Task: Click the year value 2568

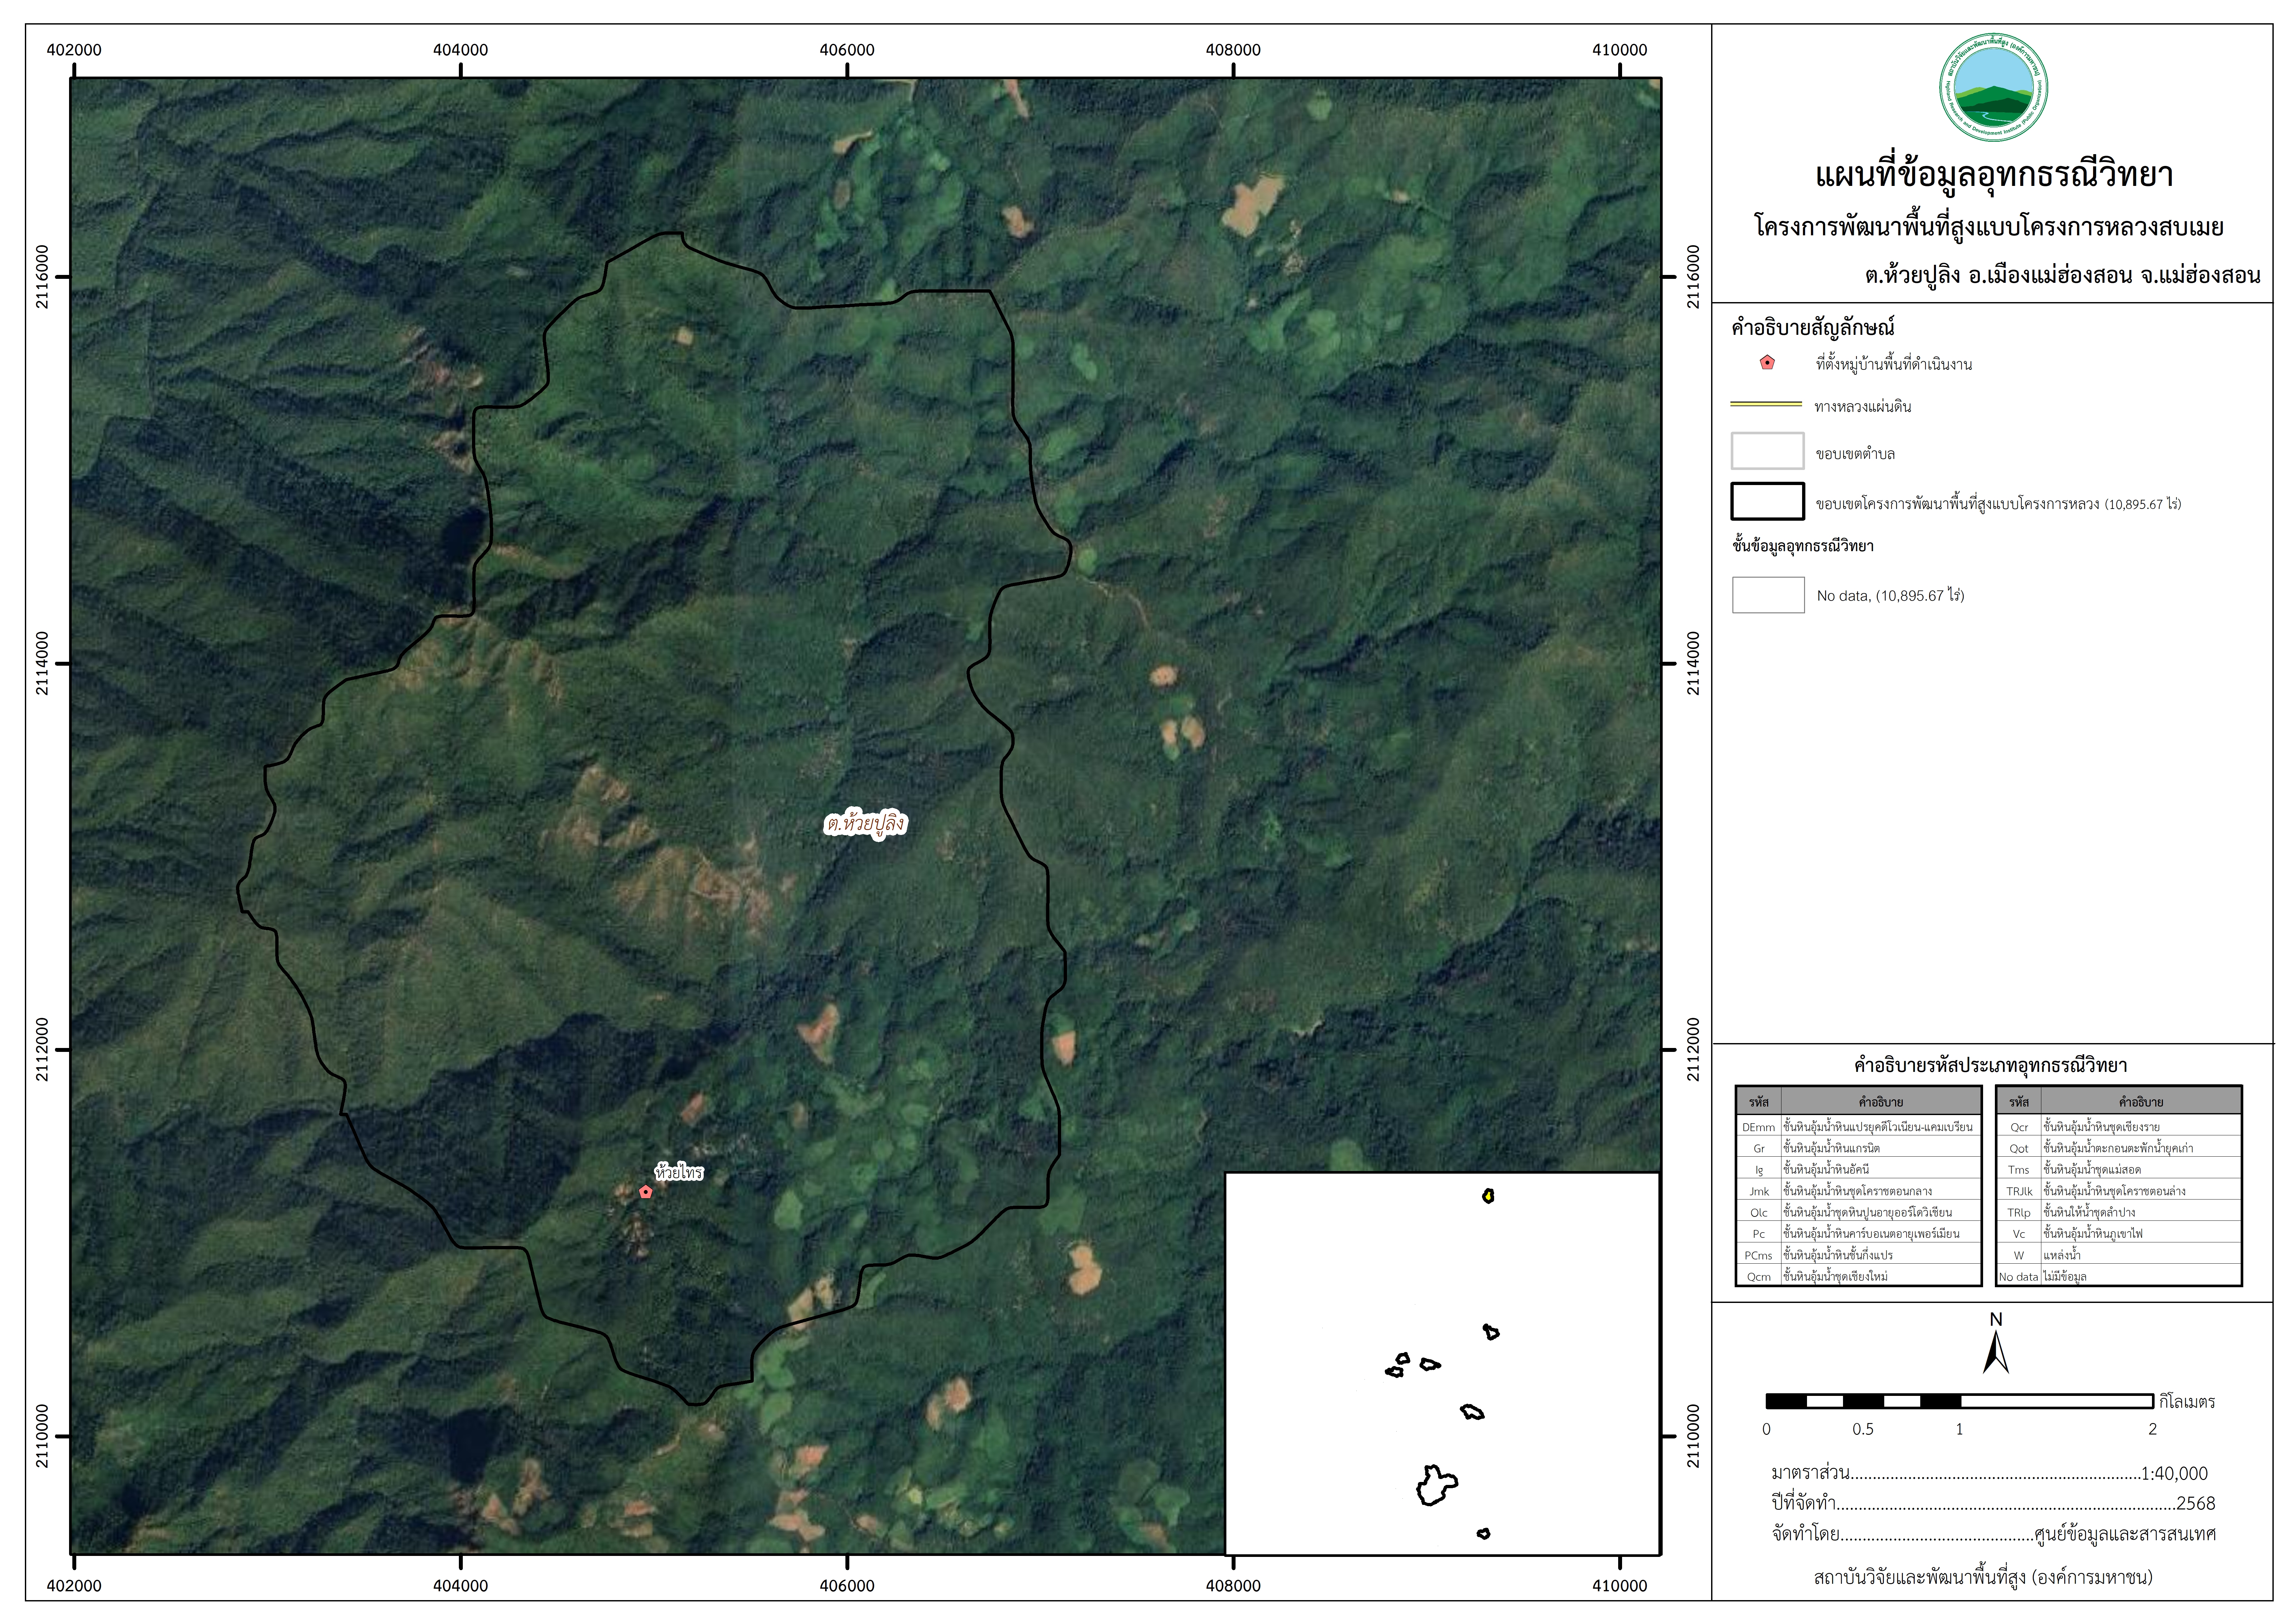Action: [2196, 1503]
